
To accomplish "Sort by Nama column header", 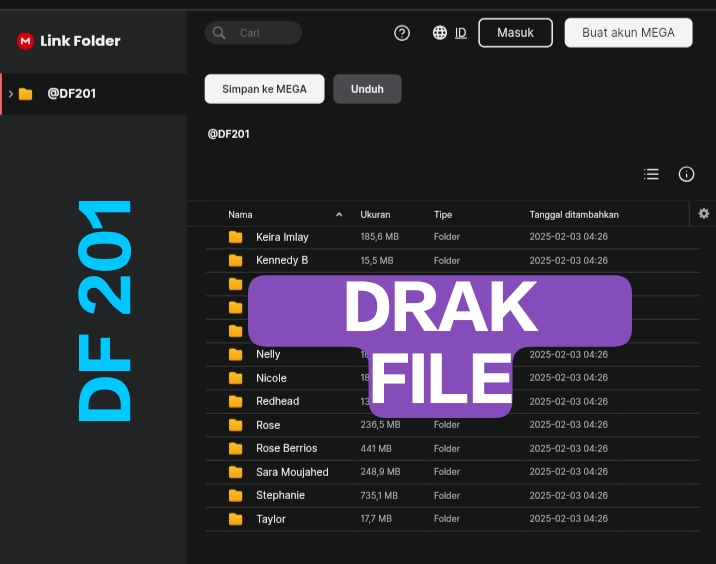I will 240,215.
